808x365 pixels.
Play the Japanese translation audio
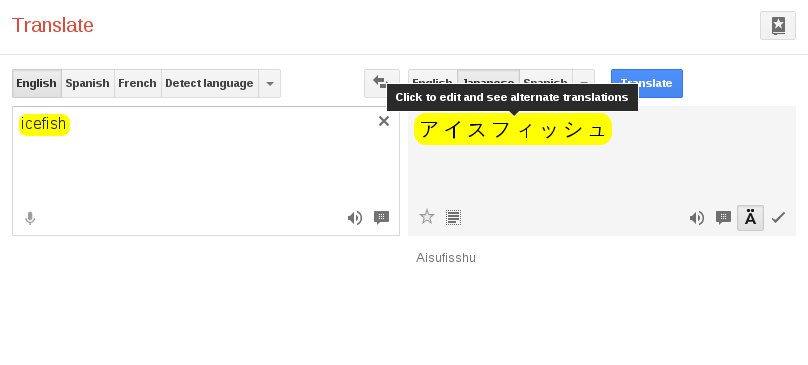click(x=697, y=218)
